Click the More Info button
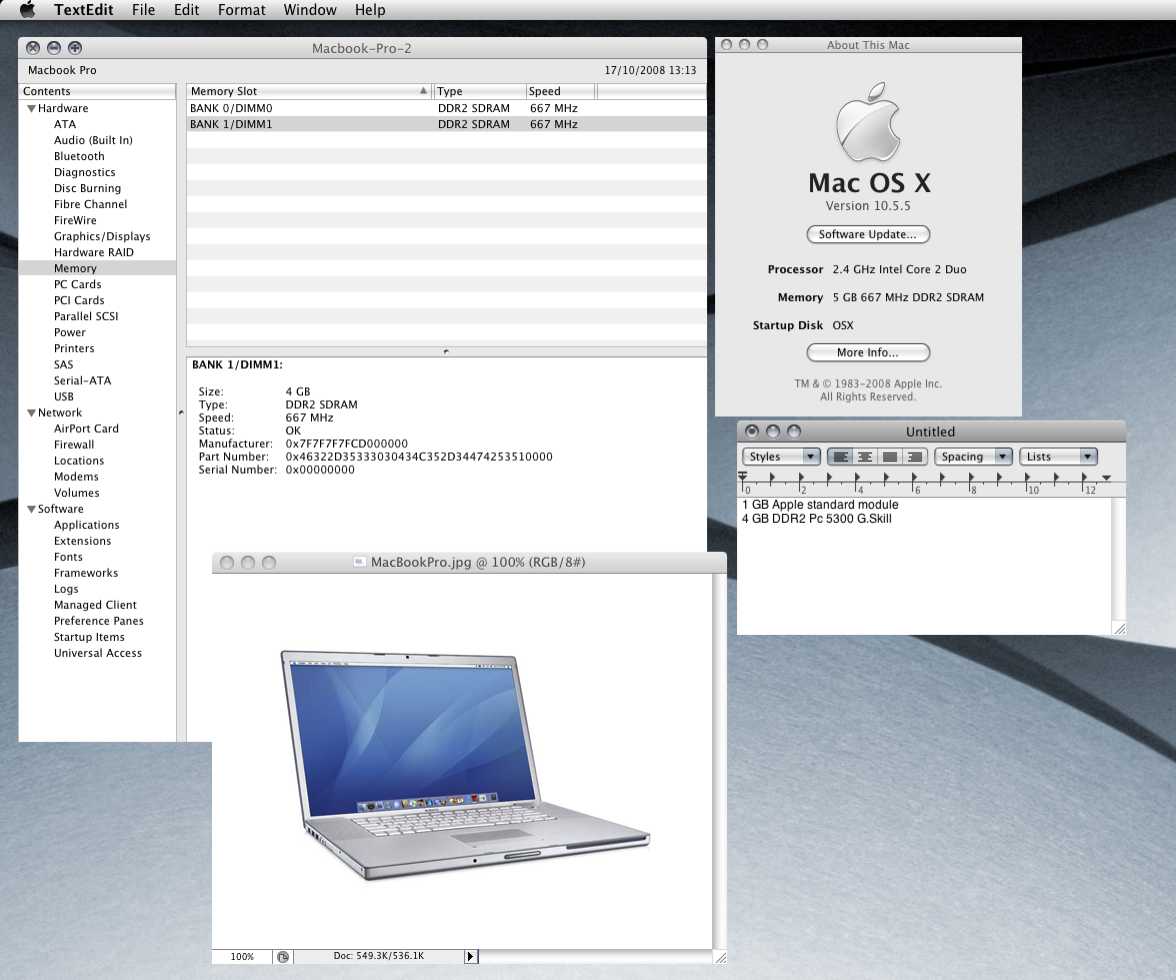Image resolution: width=1176 pixels, height=980 pixels. pyautogui.click(x=868, y=352)
